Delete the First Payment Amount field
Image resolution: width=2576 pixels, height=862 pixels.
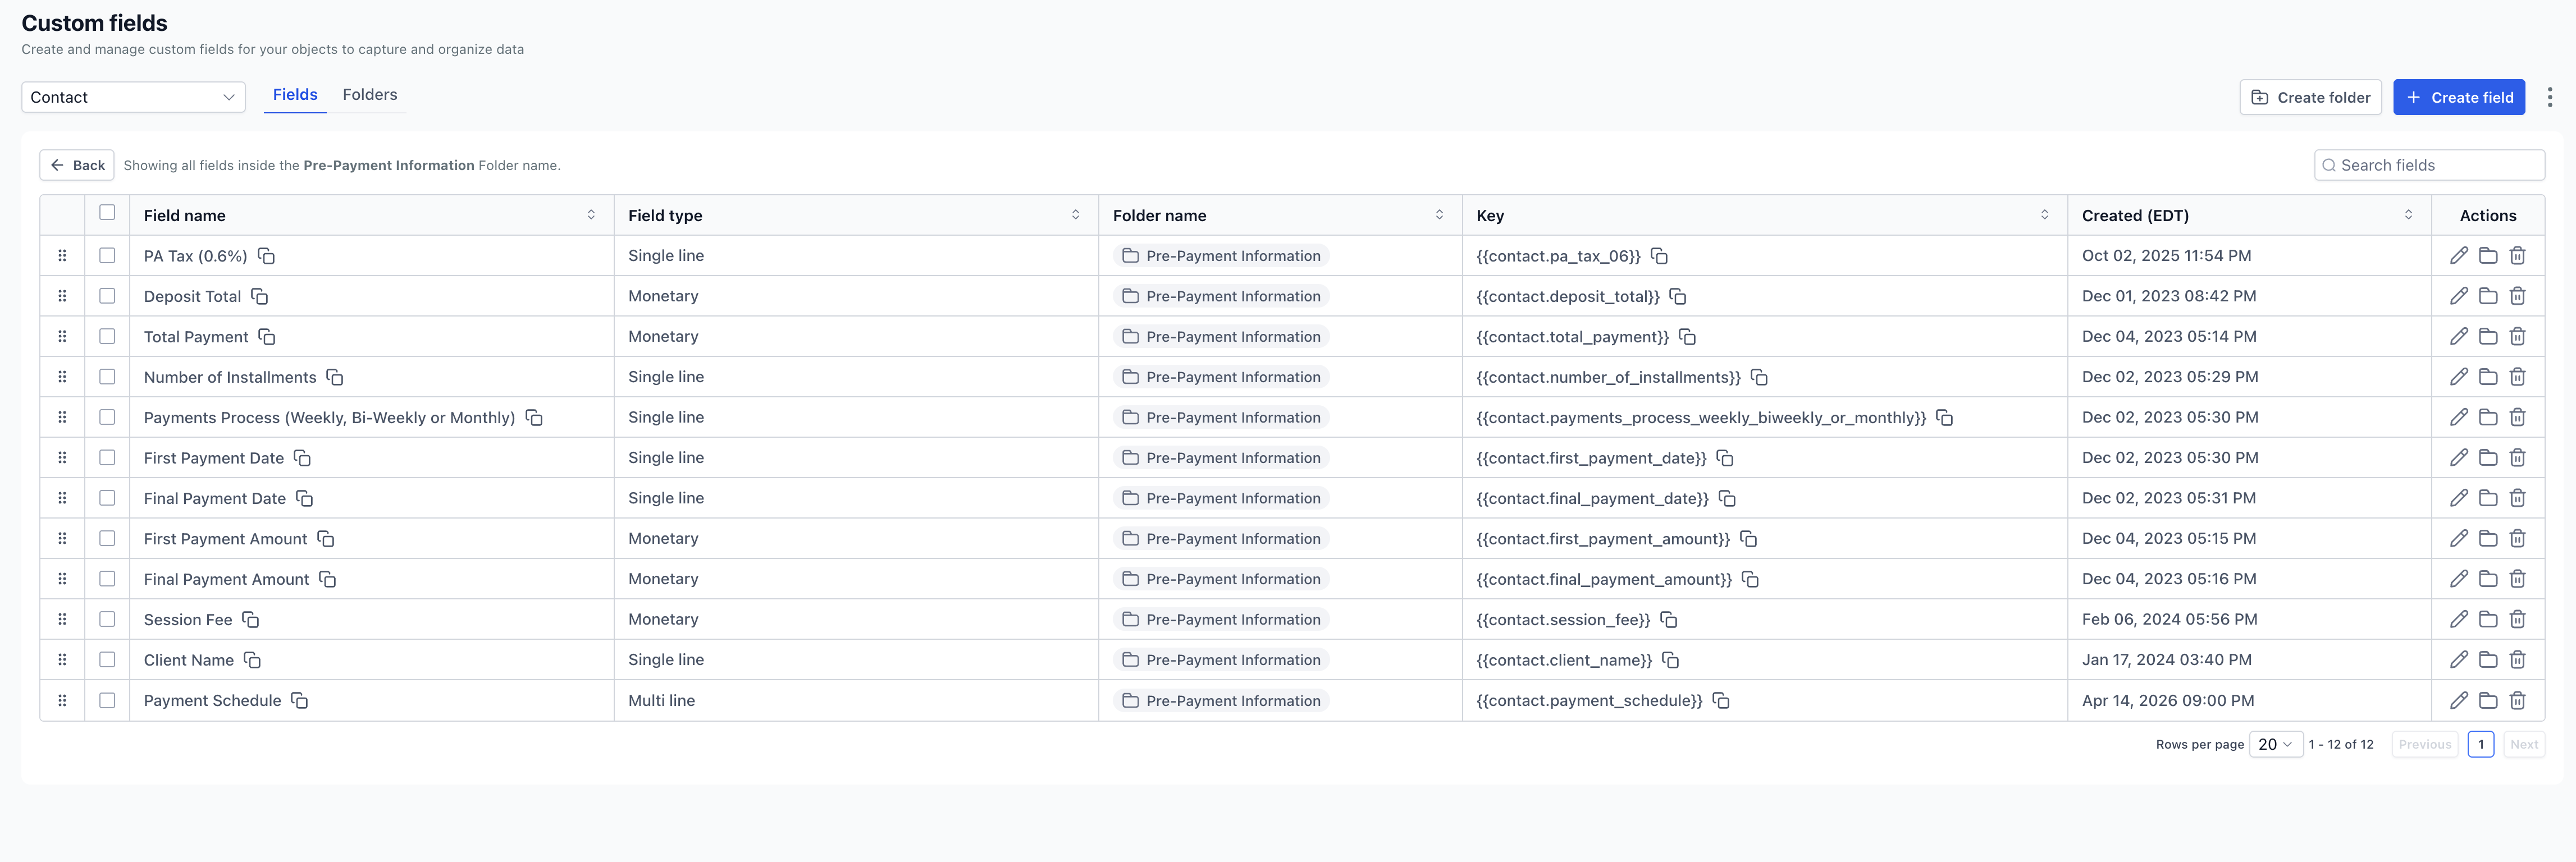[2517, 539]
